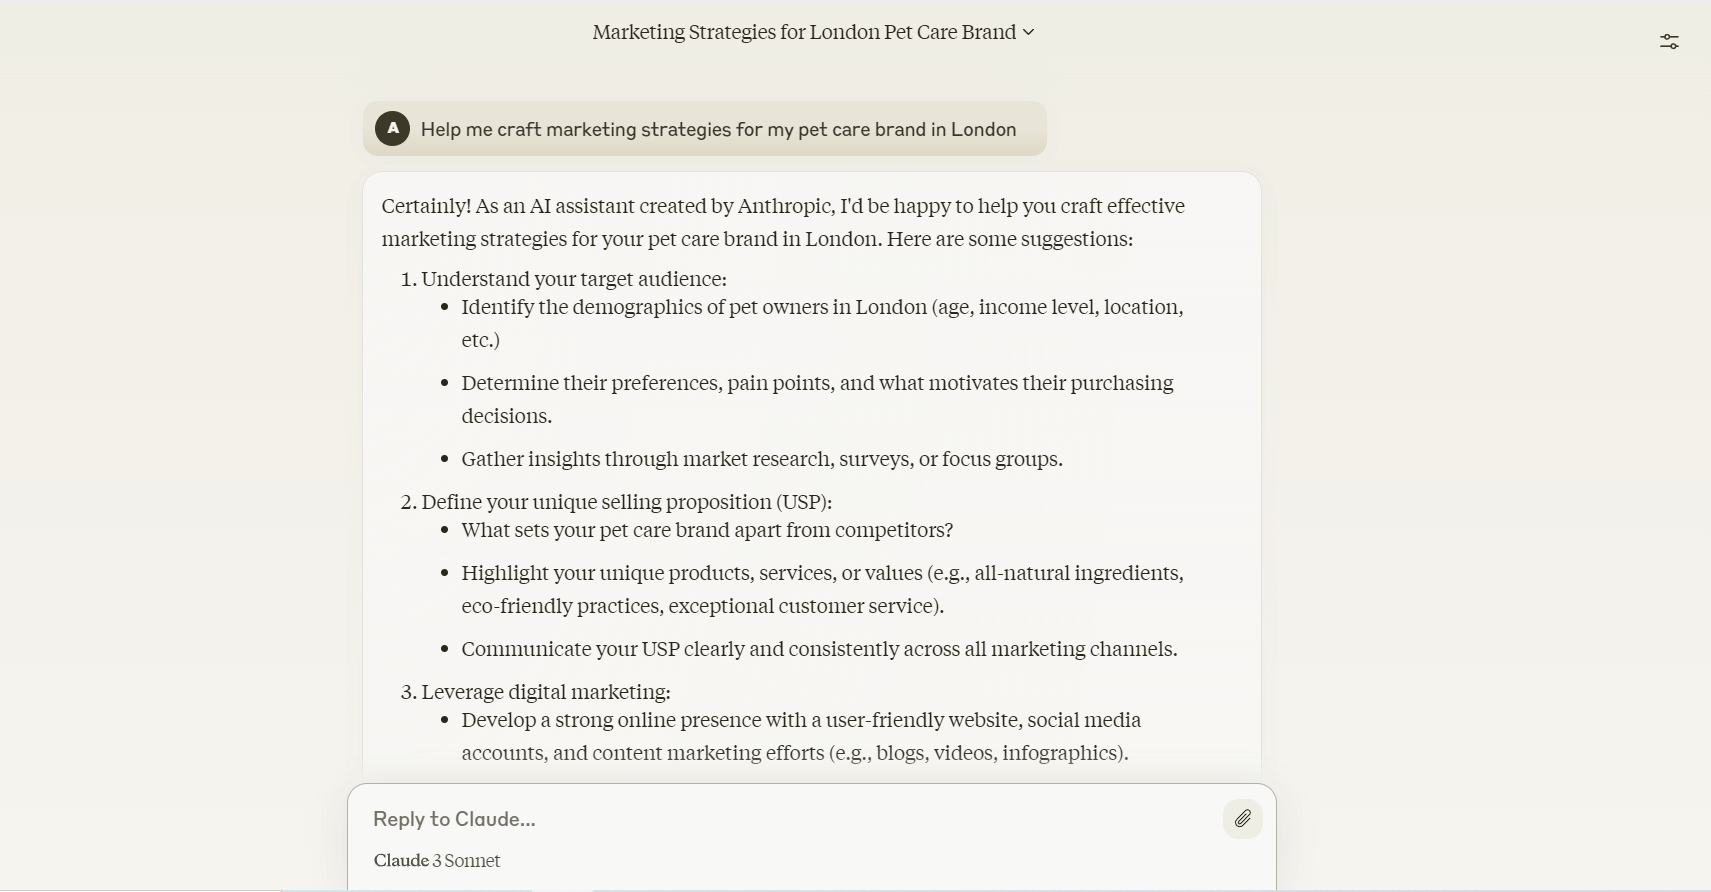Click the 'Highlight your unique products' bullet
1711x892 pixels.
coord(822,573)
